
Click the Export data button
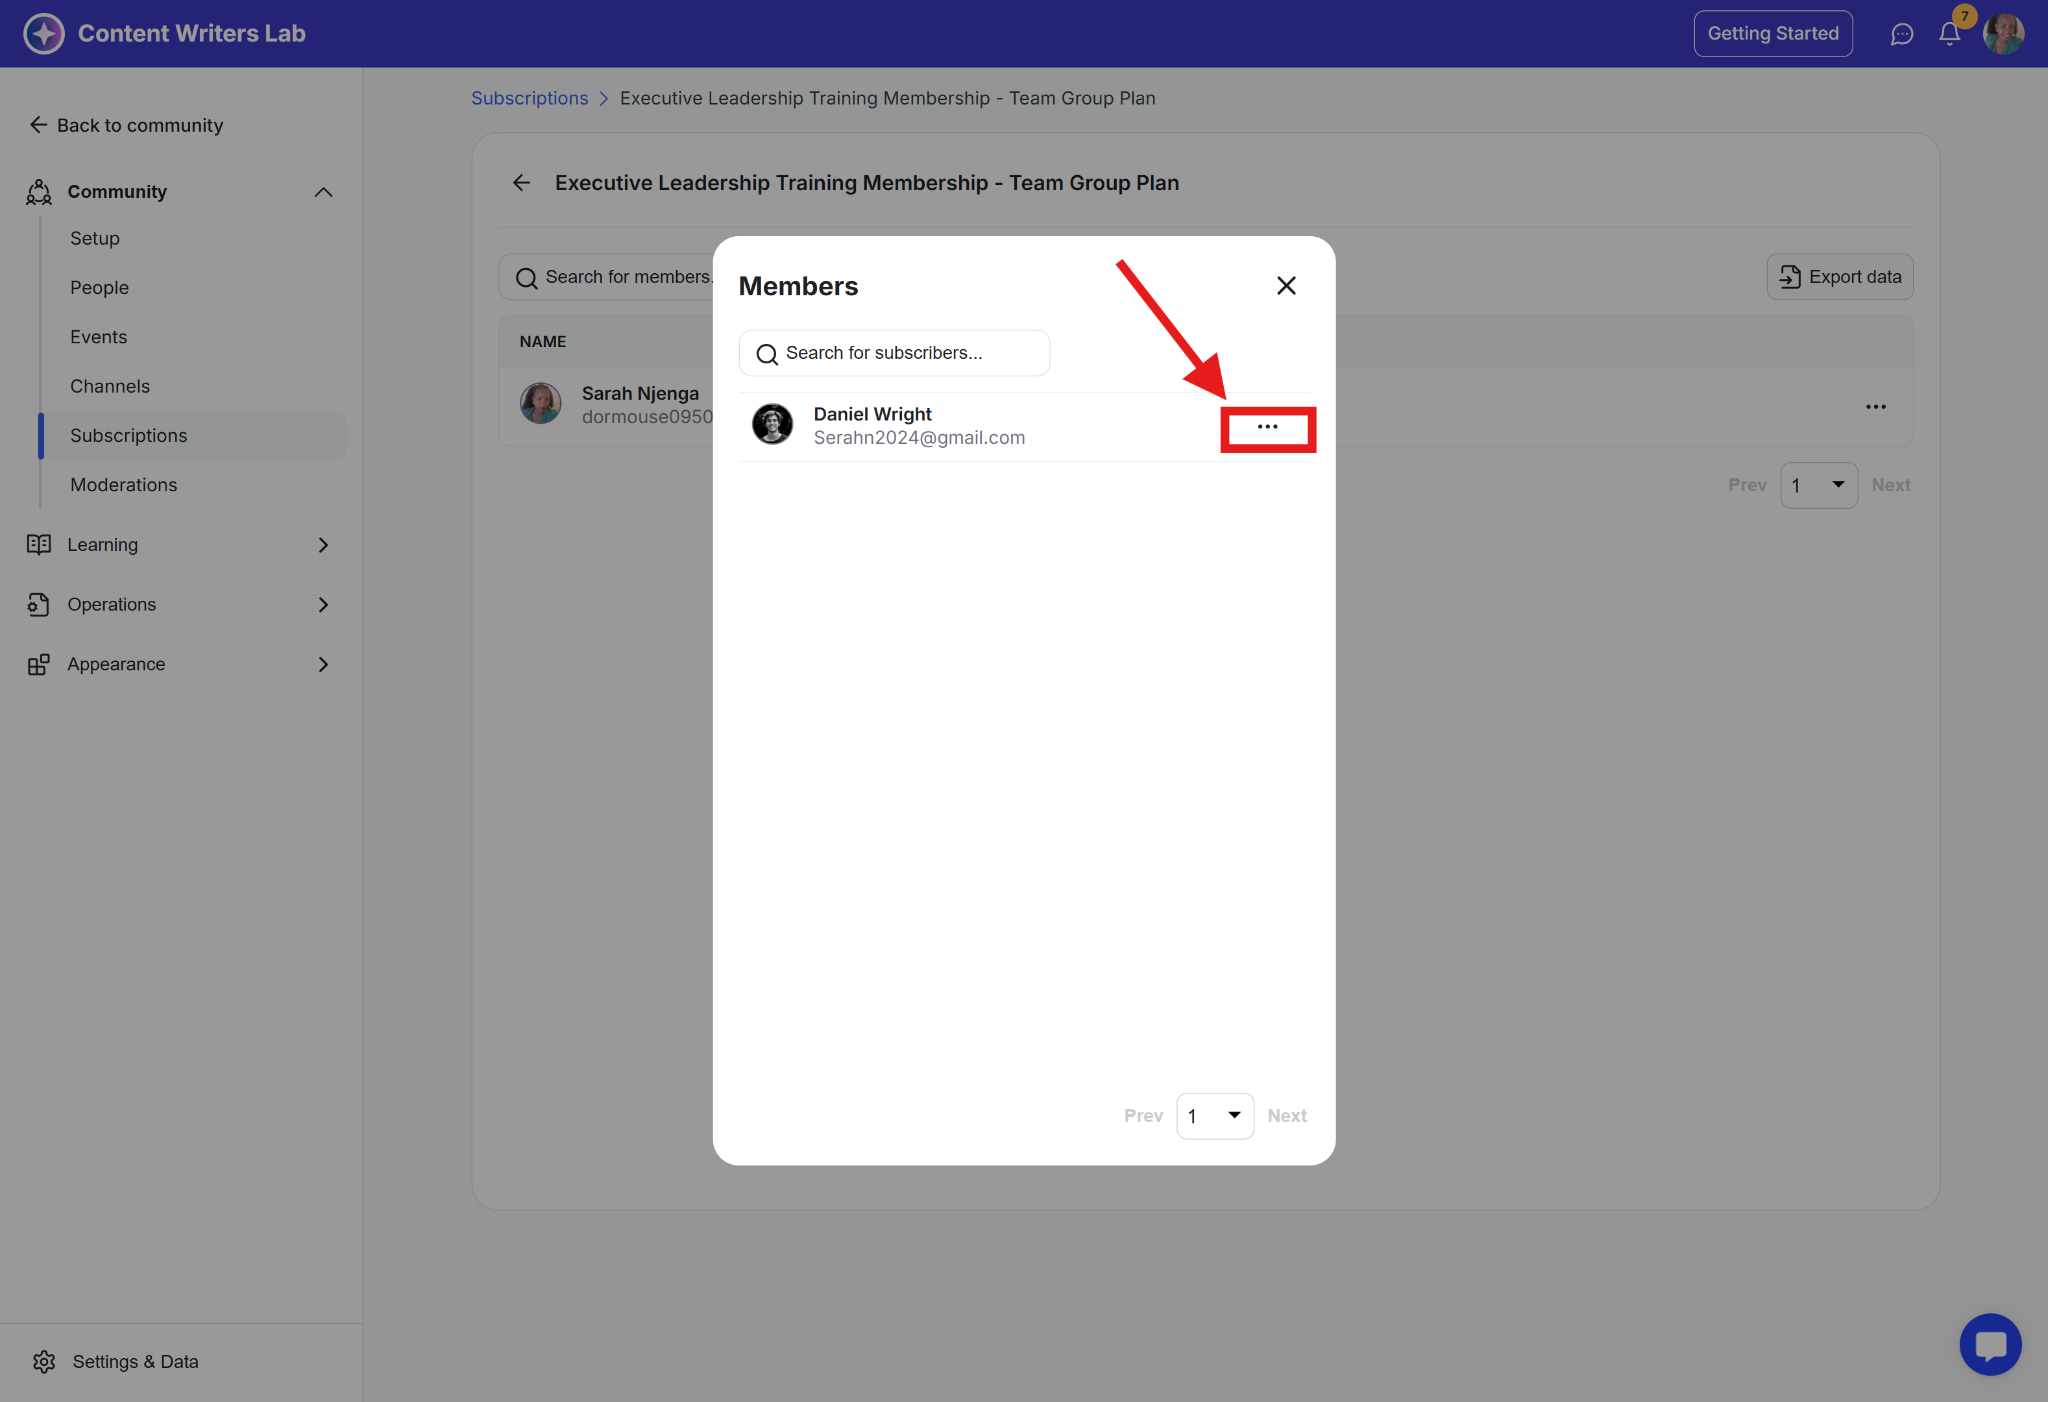pyautogui.click(x=1839, y=277)
